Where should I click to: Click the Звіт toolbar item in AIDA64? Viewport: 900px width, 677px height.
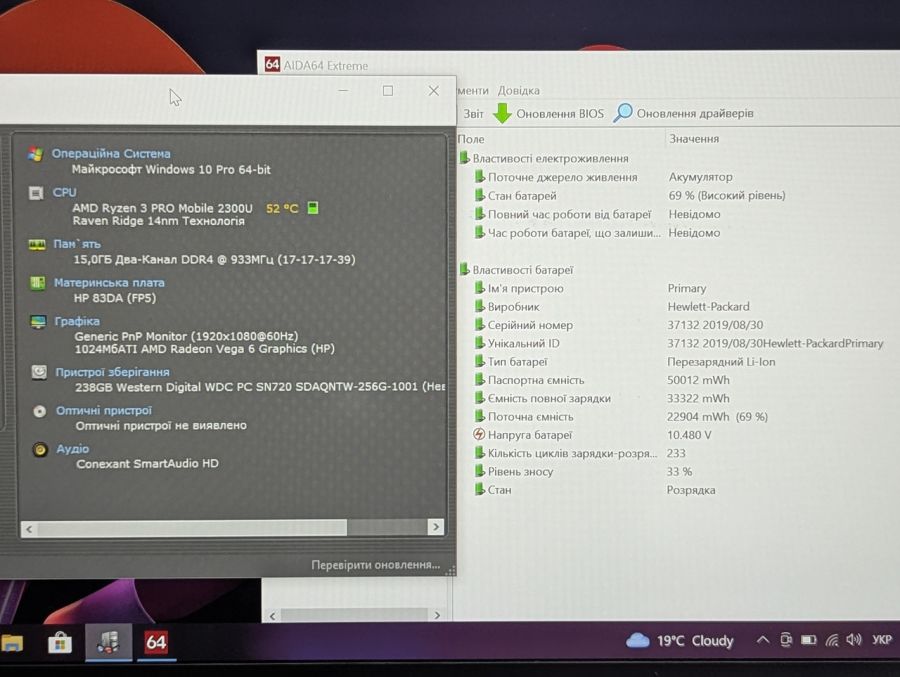pos(474,114)
